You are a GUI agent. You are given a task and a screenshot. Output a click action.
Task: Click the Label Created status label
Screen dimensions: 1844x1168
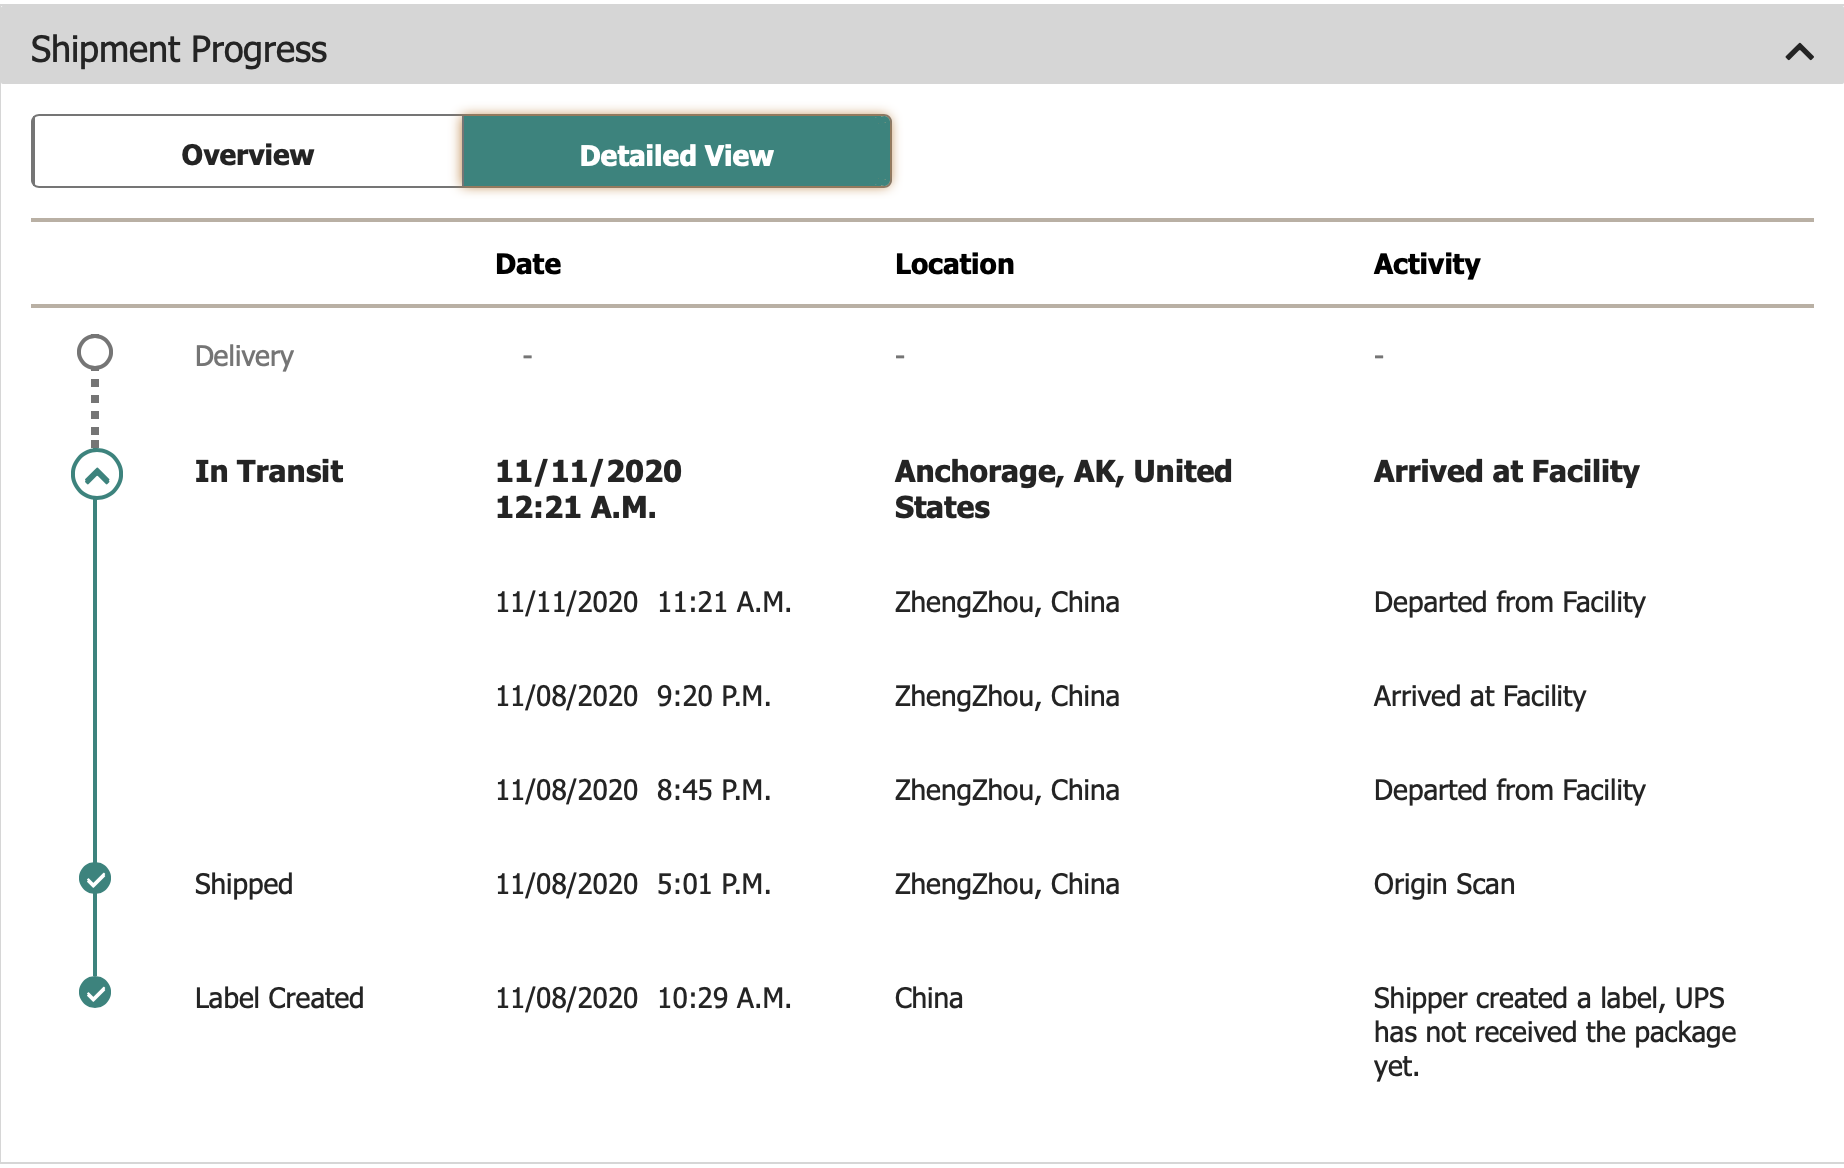[279, 998]
